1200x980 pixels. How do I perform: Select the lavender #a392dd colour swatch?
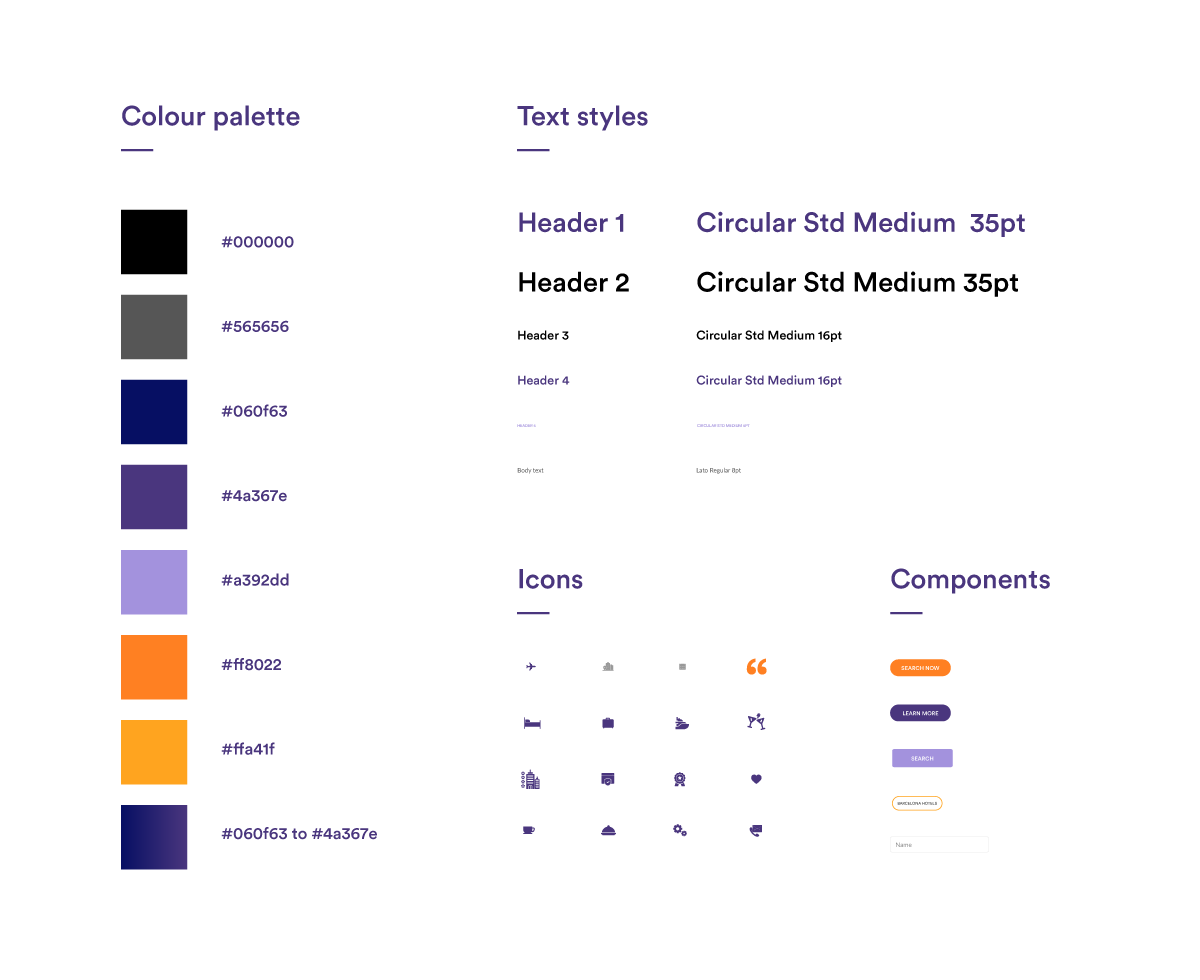[154, 582]
